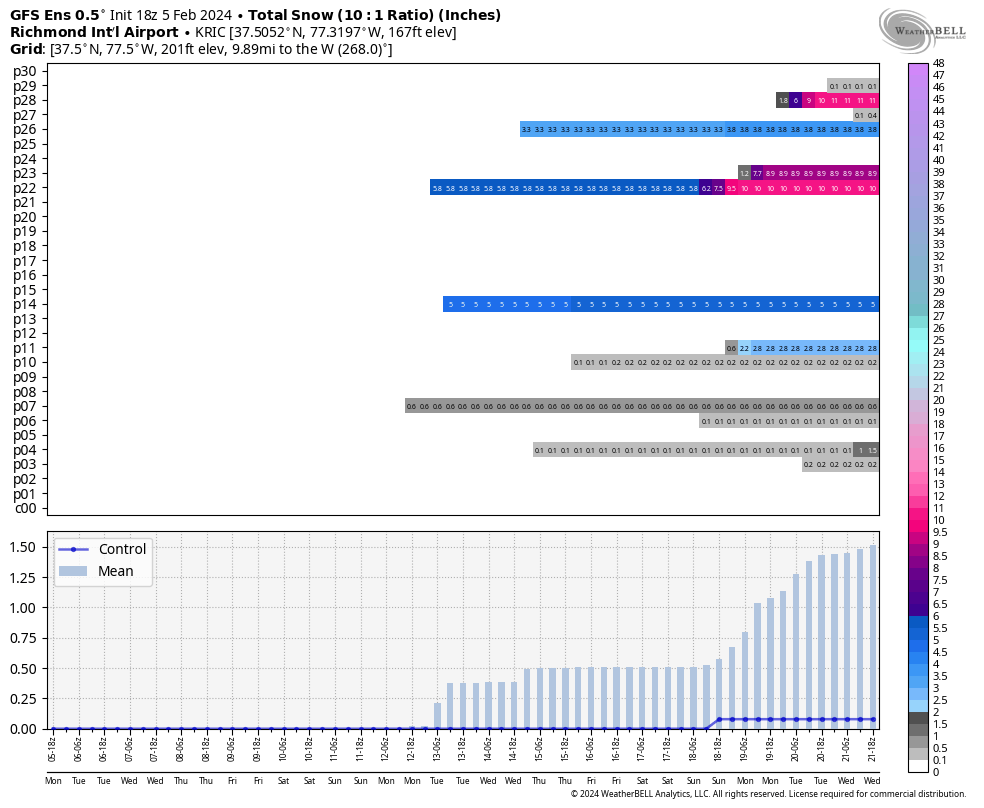Click the color scale label 20
984x808 pixels.
938,400
